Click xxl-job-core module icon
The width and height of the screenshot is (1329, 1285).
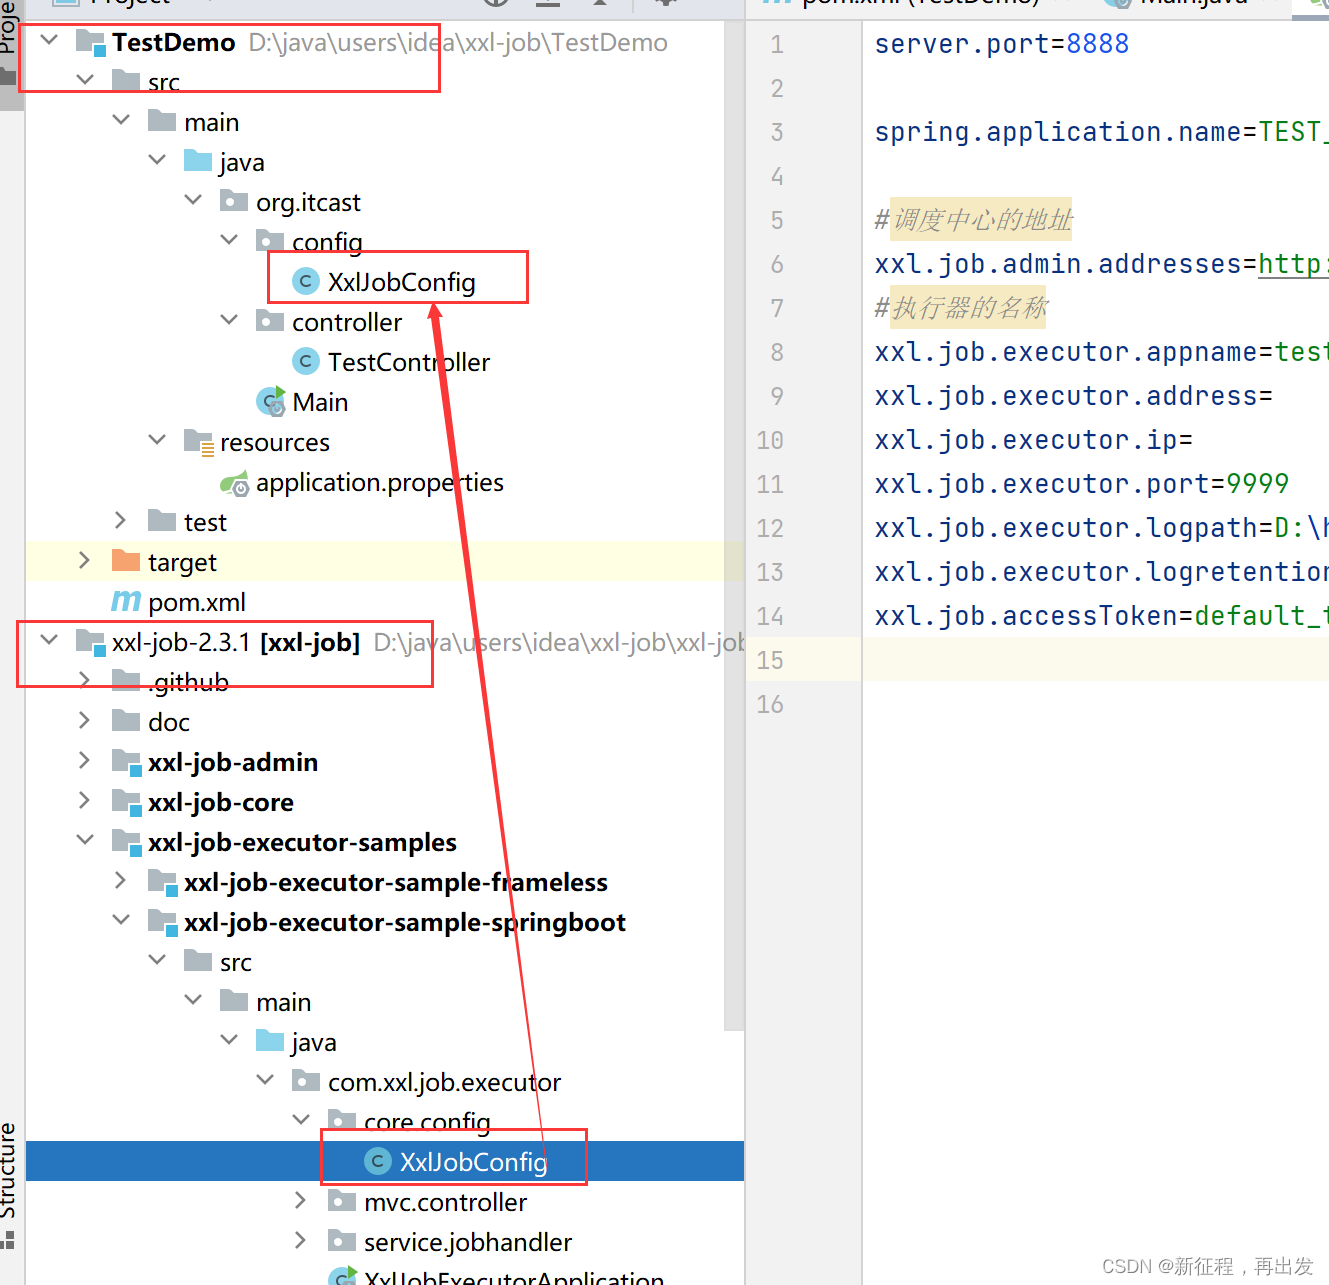coord(127,803)
